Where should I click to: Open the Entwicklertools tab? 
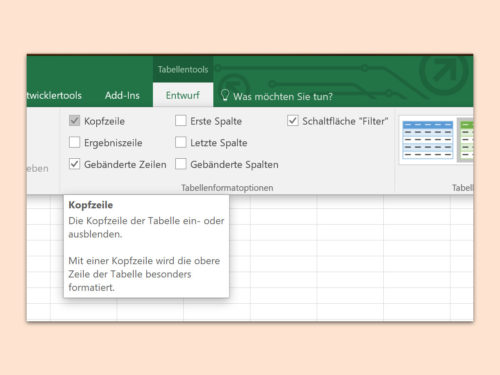(54, 95)
